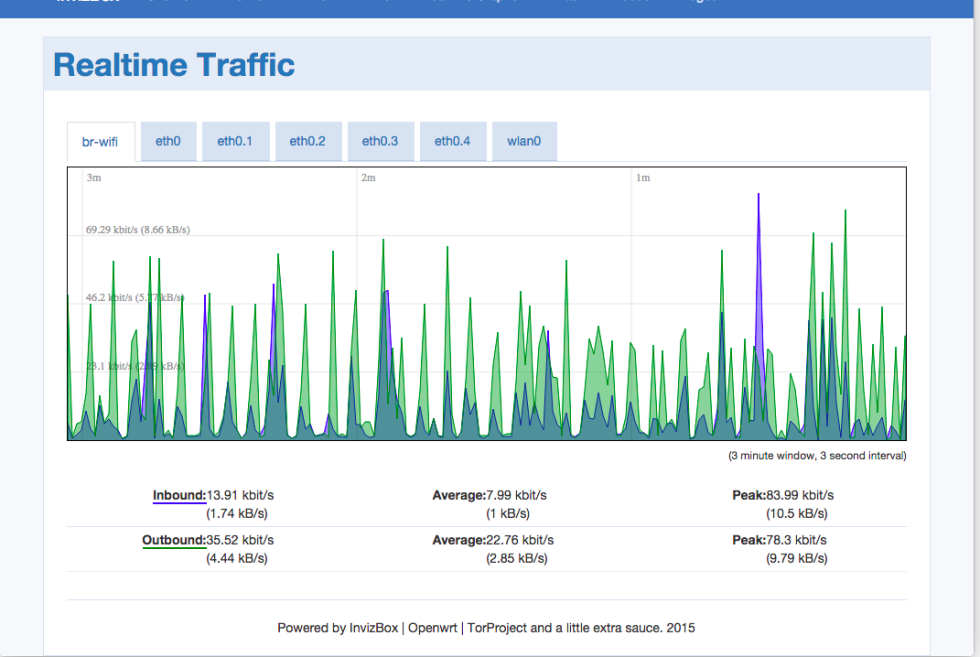Screen dimensions: 980x657
Task: Toggle the Inbound traffic legend
Action: 178,494
